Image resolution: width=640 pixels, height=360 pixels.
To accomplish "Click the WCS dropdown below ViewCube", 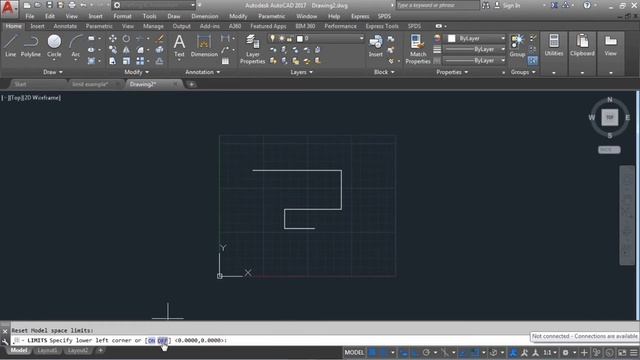I will 609,150.
